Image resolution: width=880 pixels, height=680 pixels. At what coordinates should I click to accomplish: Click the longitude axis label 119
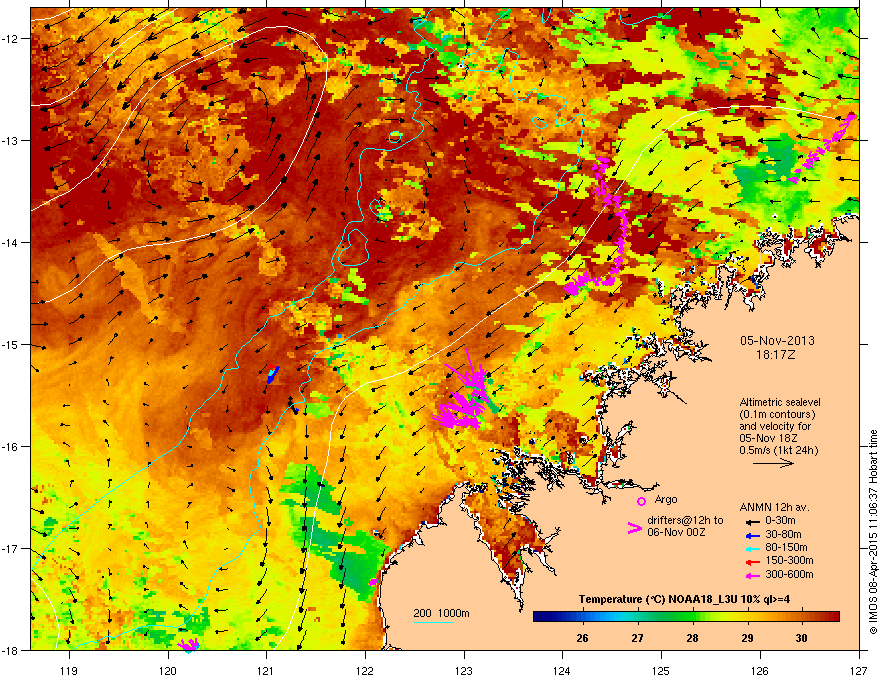coord(69,670)
